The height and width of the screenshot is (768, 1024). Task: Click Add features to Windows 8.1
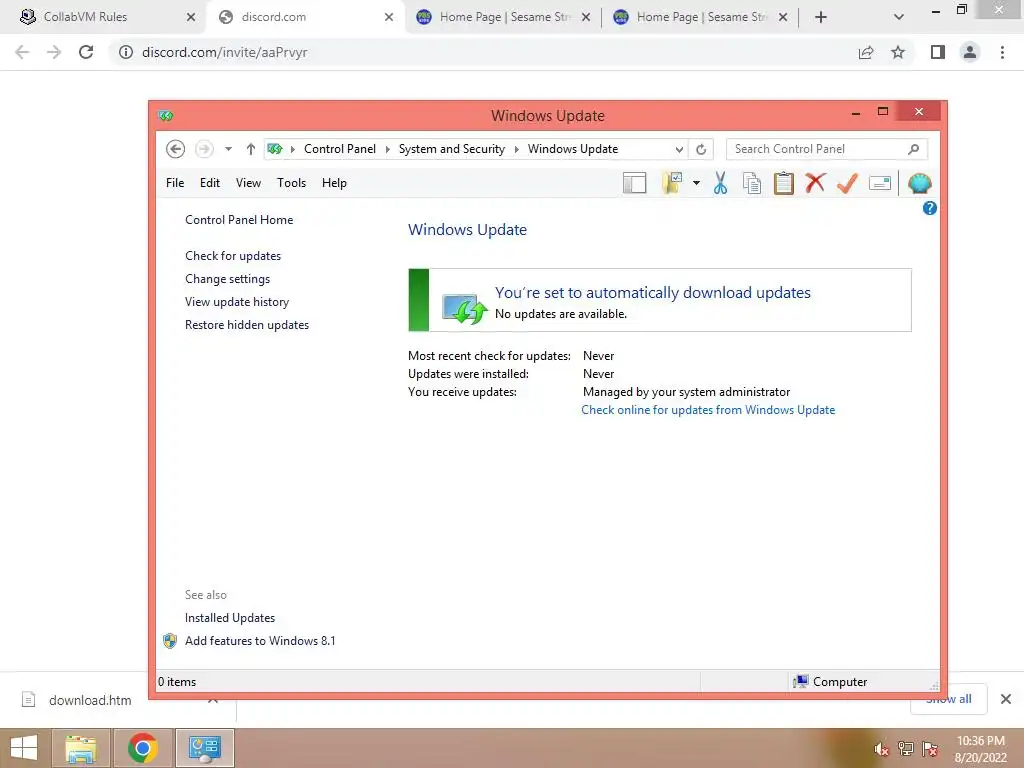260,641
